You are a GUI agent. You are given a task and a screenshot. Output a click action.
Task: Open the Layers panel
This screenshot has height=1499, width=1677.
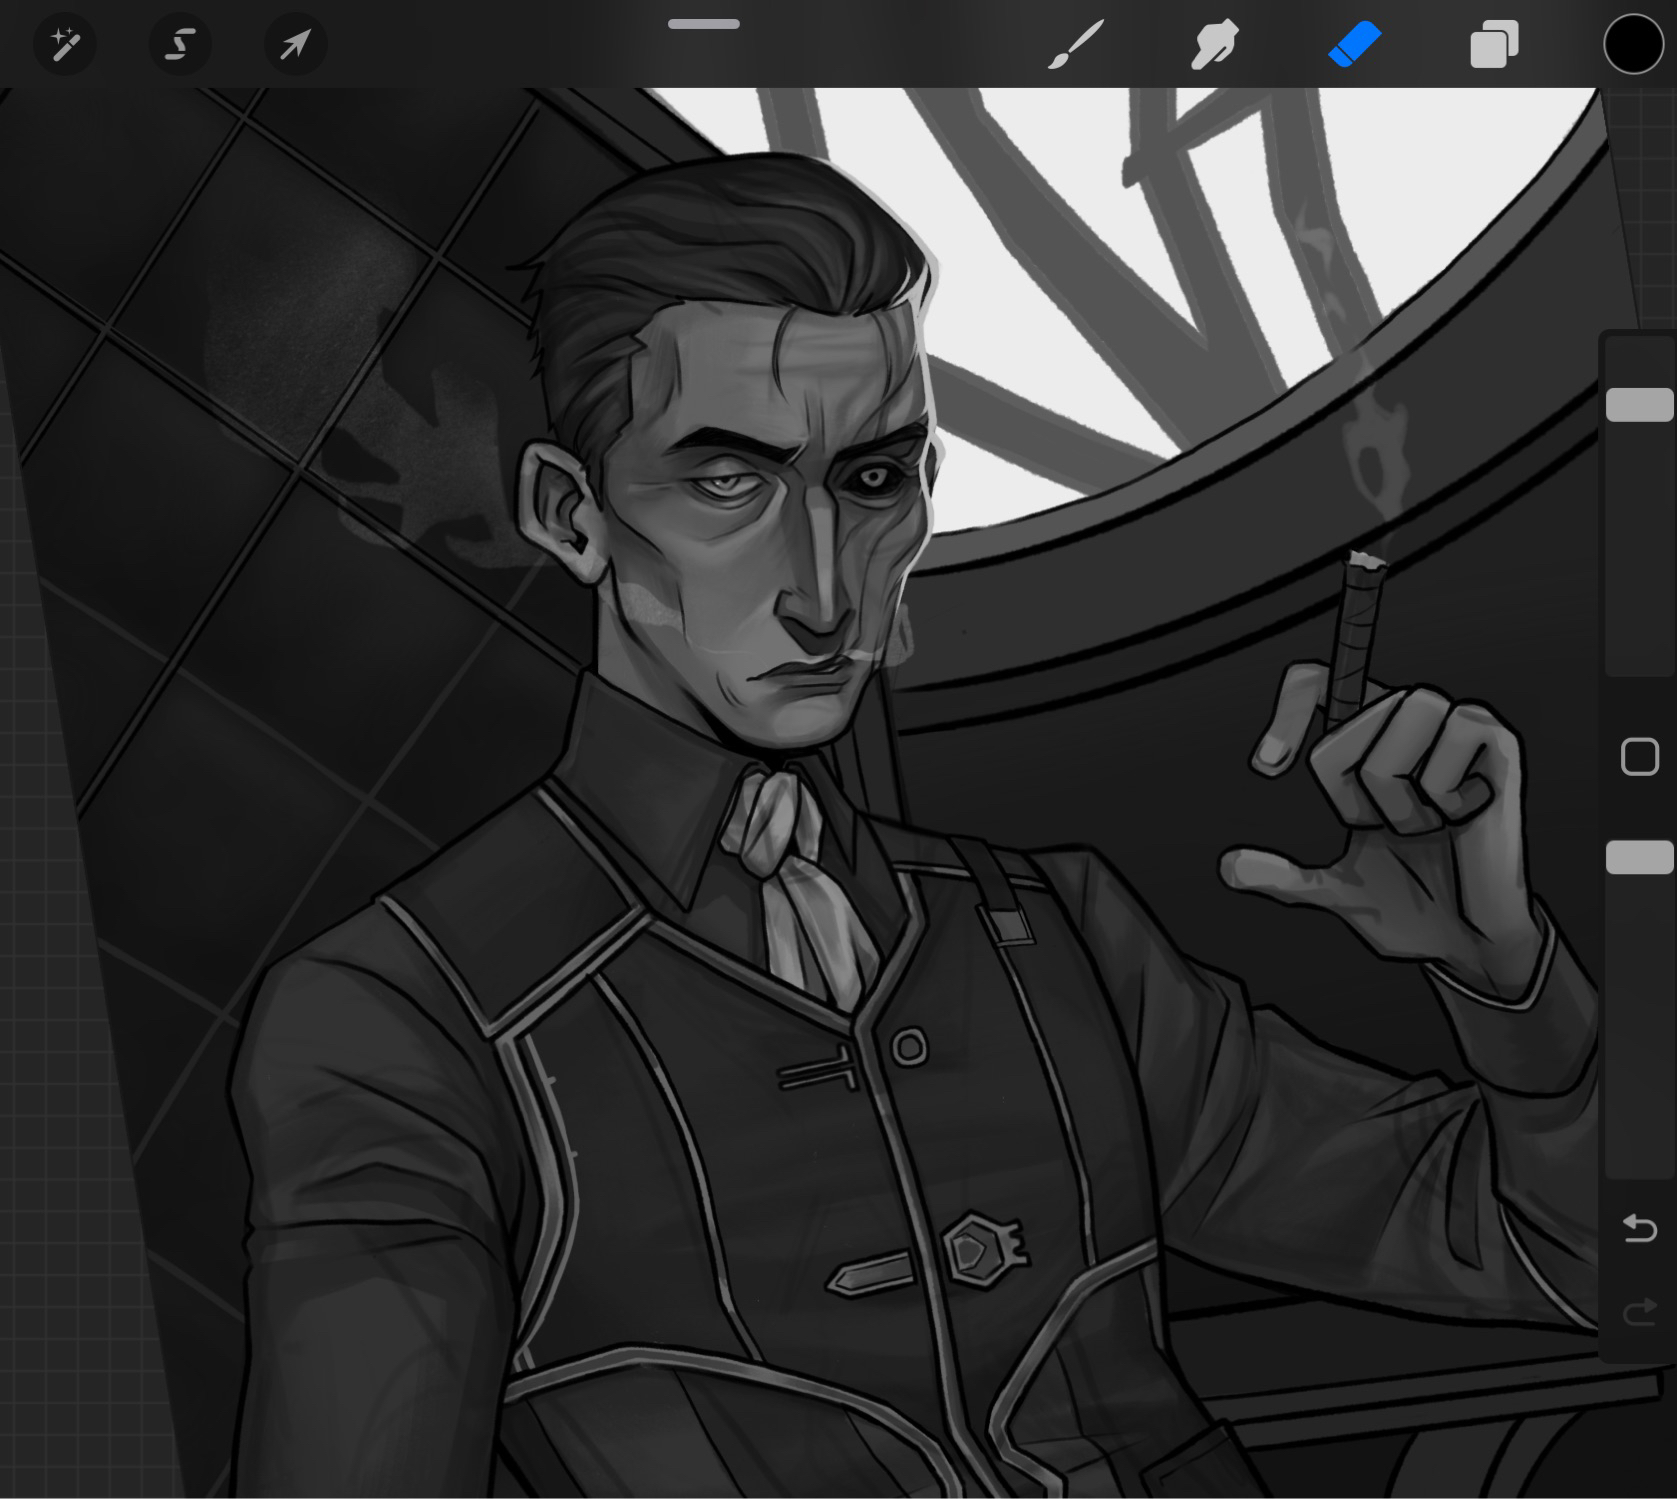[x=1494, y=46]
